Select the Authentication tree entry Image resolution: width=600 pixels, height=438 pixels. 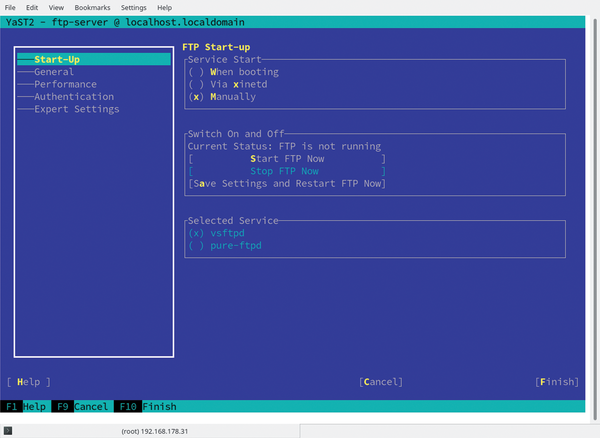(74, 97)
